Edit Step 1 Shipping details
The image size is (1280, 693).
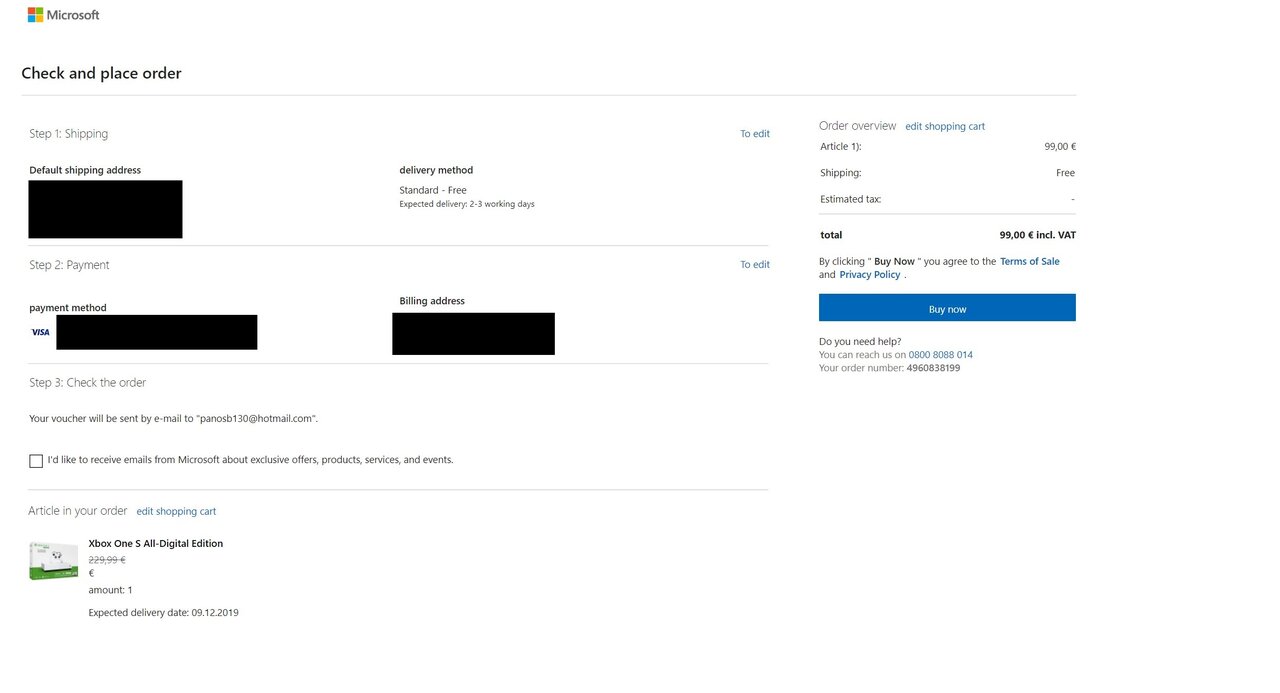point(755,134)
